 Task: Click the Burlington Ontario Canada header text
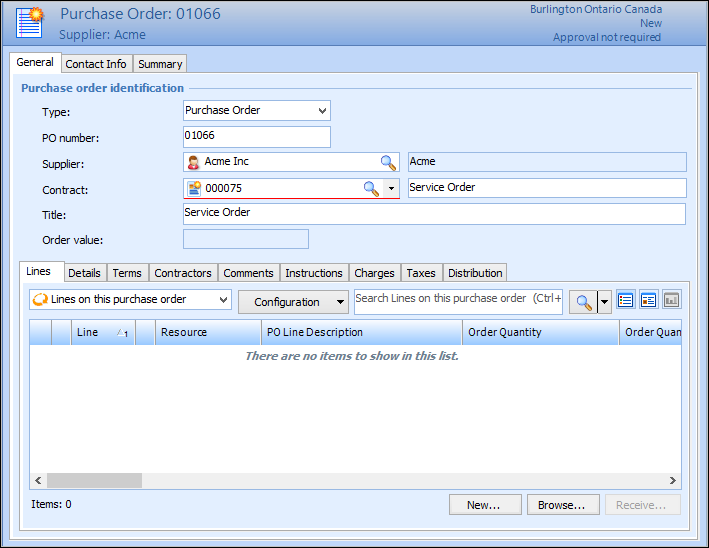[596, 9]
